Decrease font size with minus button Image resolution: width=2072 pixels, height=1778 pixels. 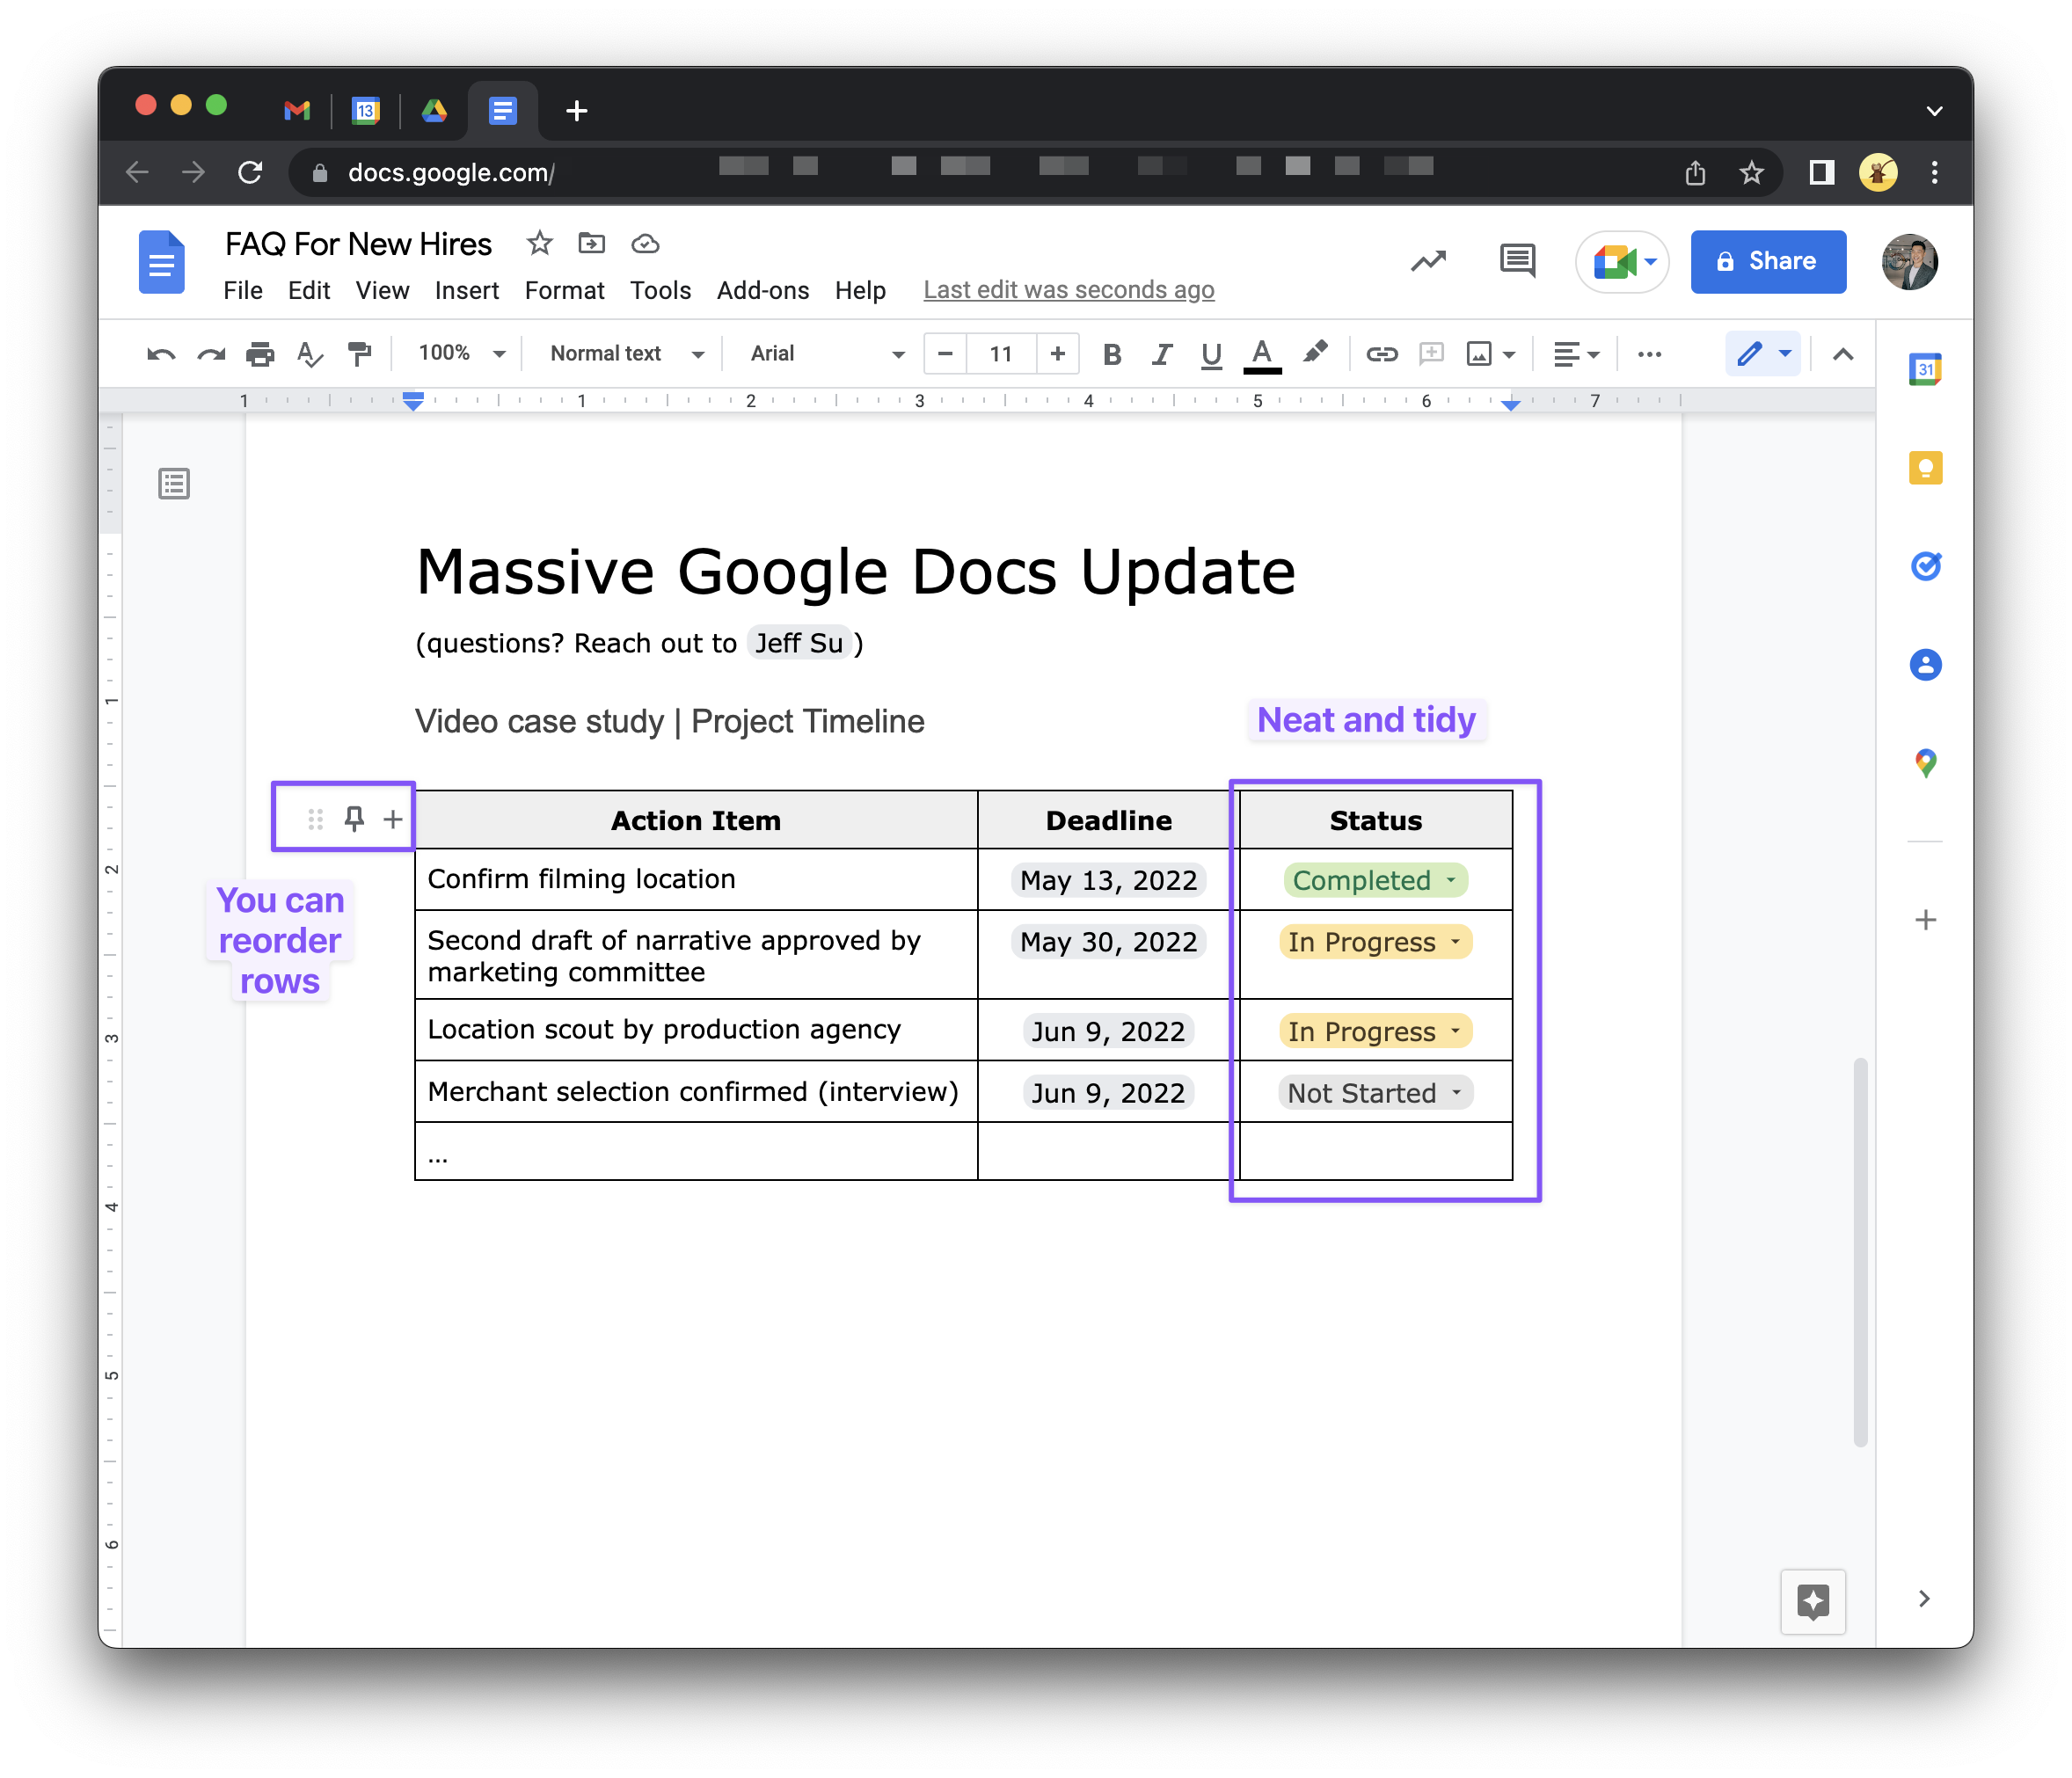point(945,353)
